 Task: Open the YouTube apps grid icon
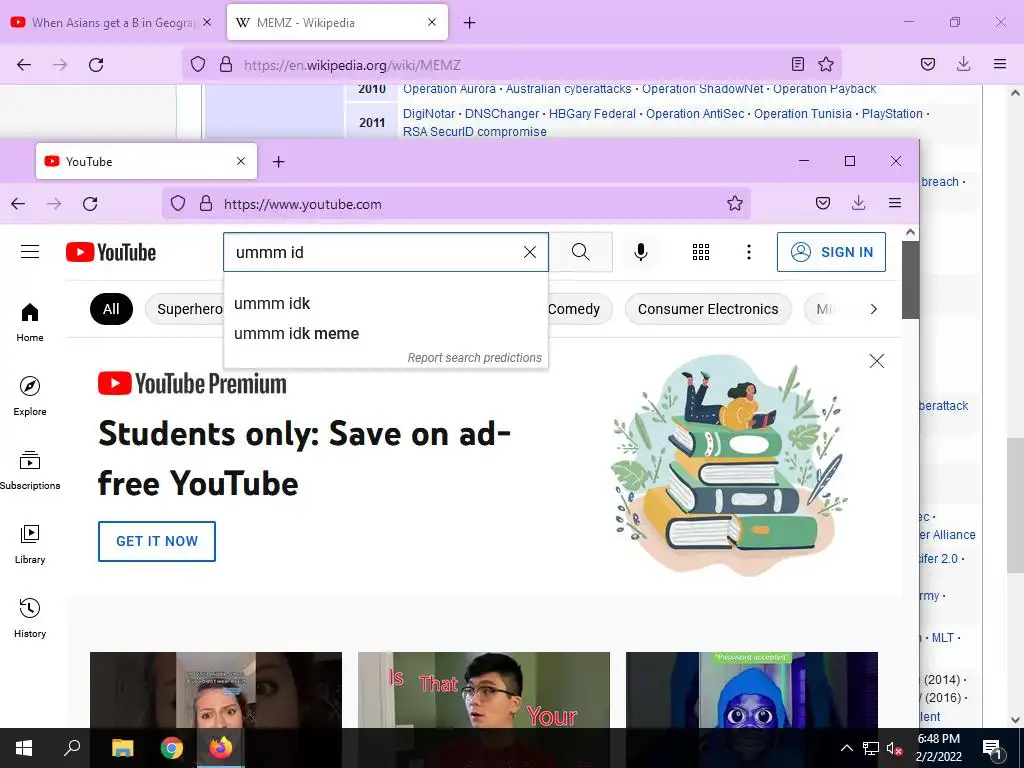point(701,252)
